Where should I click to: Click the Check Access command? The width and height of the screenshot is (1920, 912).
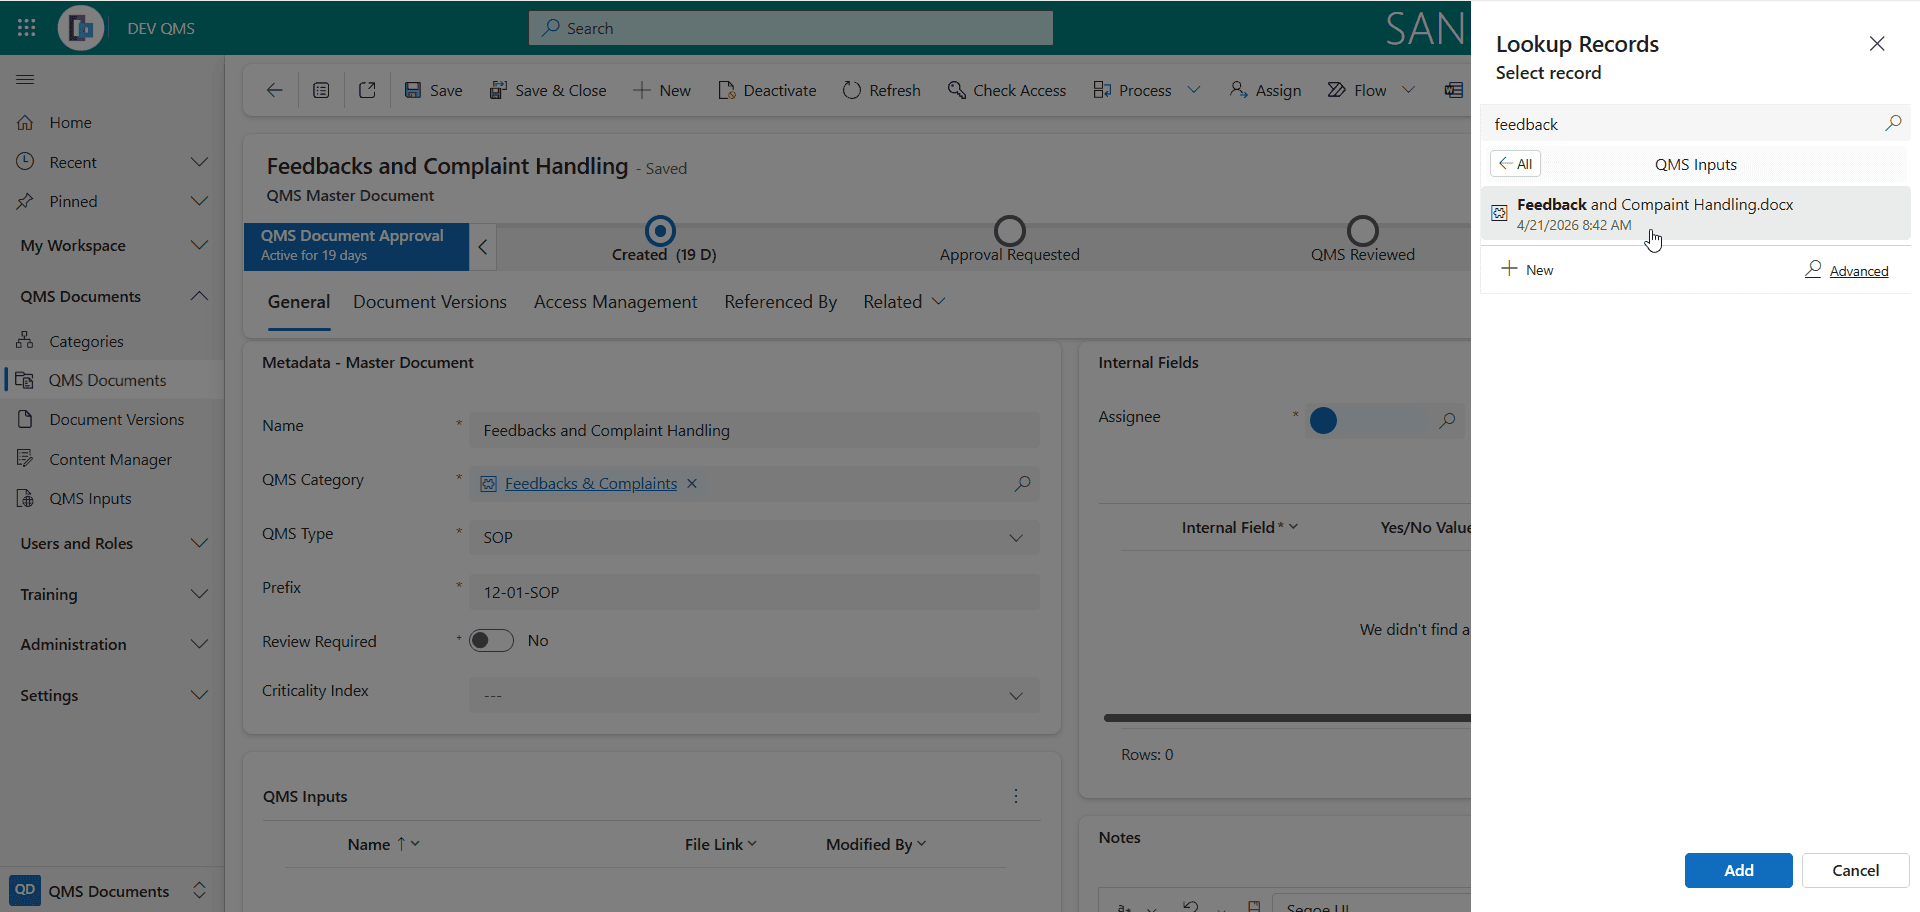[x=1007, y=90]
